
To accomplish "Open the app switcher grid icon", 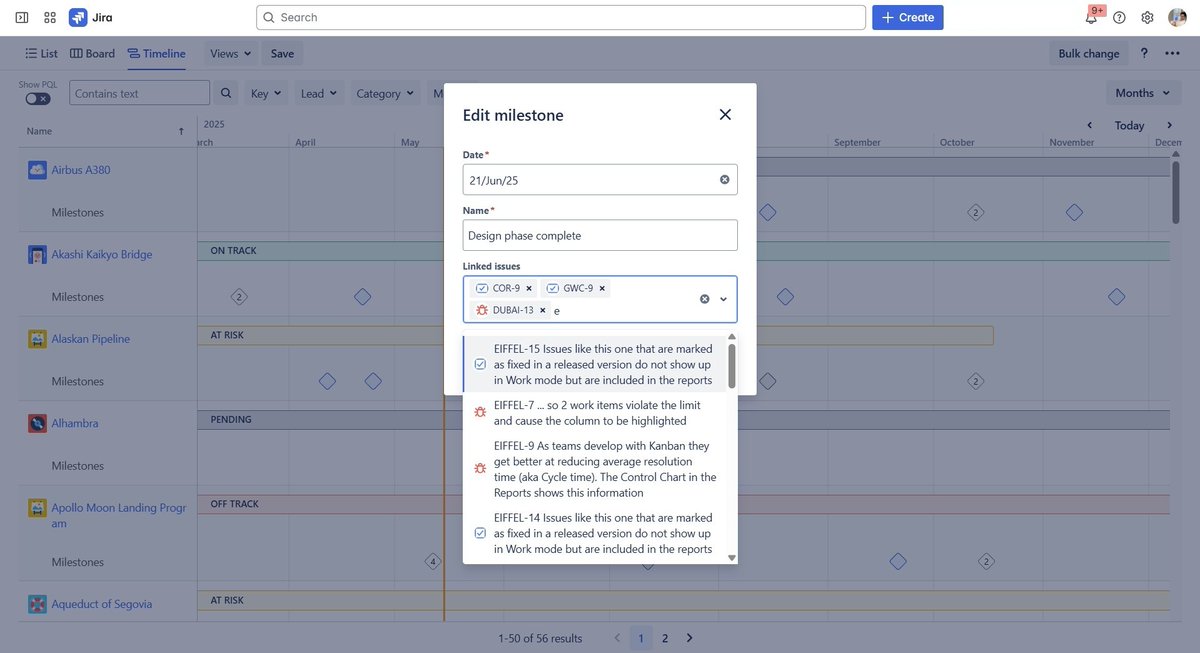I will (x=50, y=17).
